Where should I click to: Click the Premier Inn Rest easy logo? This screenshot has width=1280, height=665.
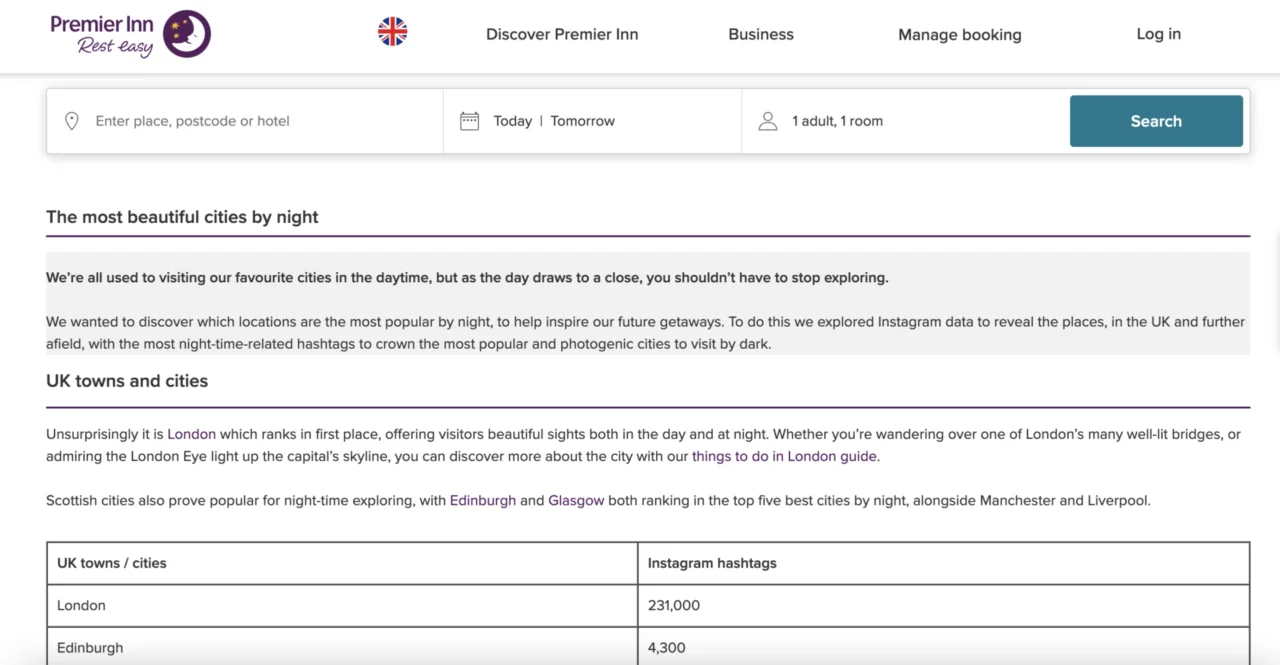pyautogui.click(x=130, y=35)
